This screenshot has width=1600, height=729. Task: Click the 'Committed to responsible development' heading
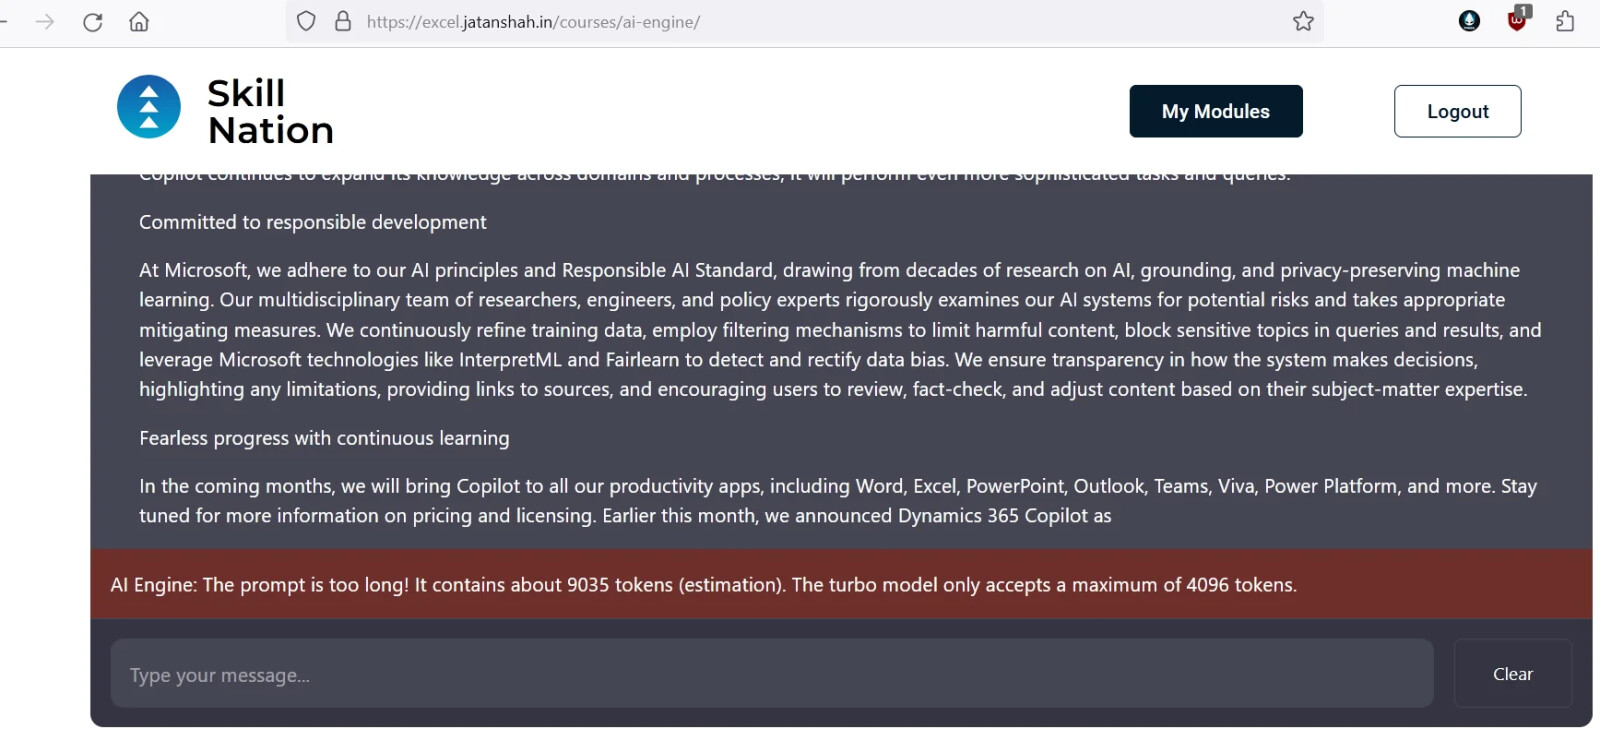313,222
